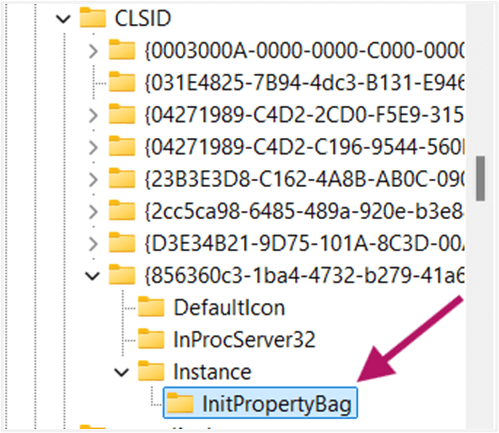Select key {856360c3-1ba4-4732-b279

coord(304,276)
